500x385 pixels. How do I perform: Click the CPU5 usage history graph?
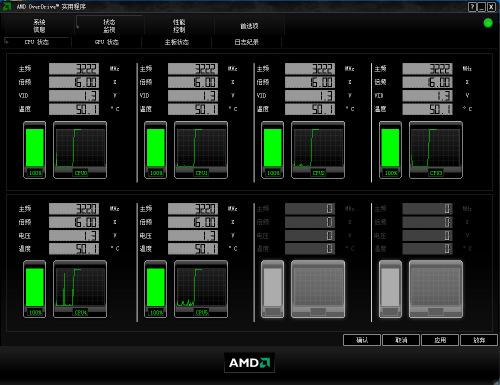[x=201, y=289]
